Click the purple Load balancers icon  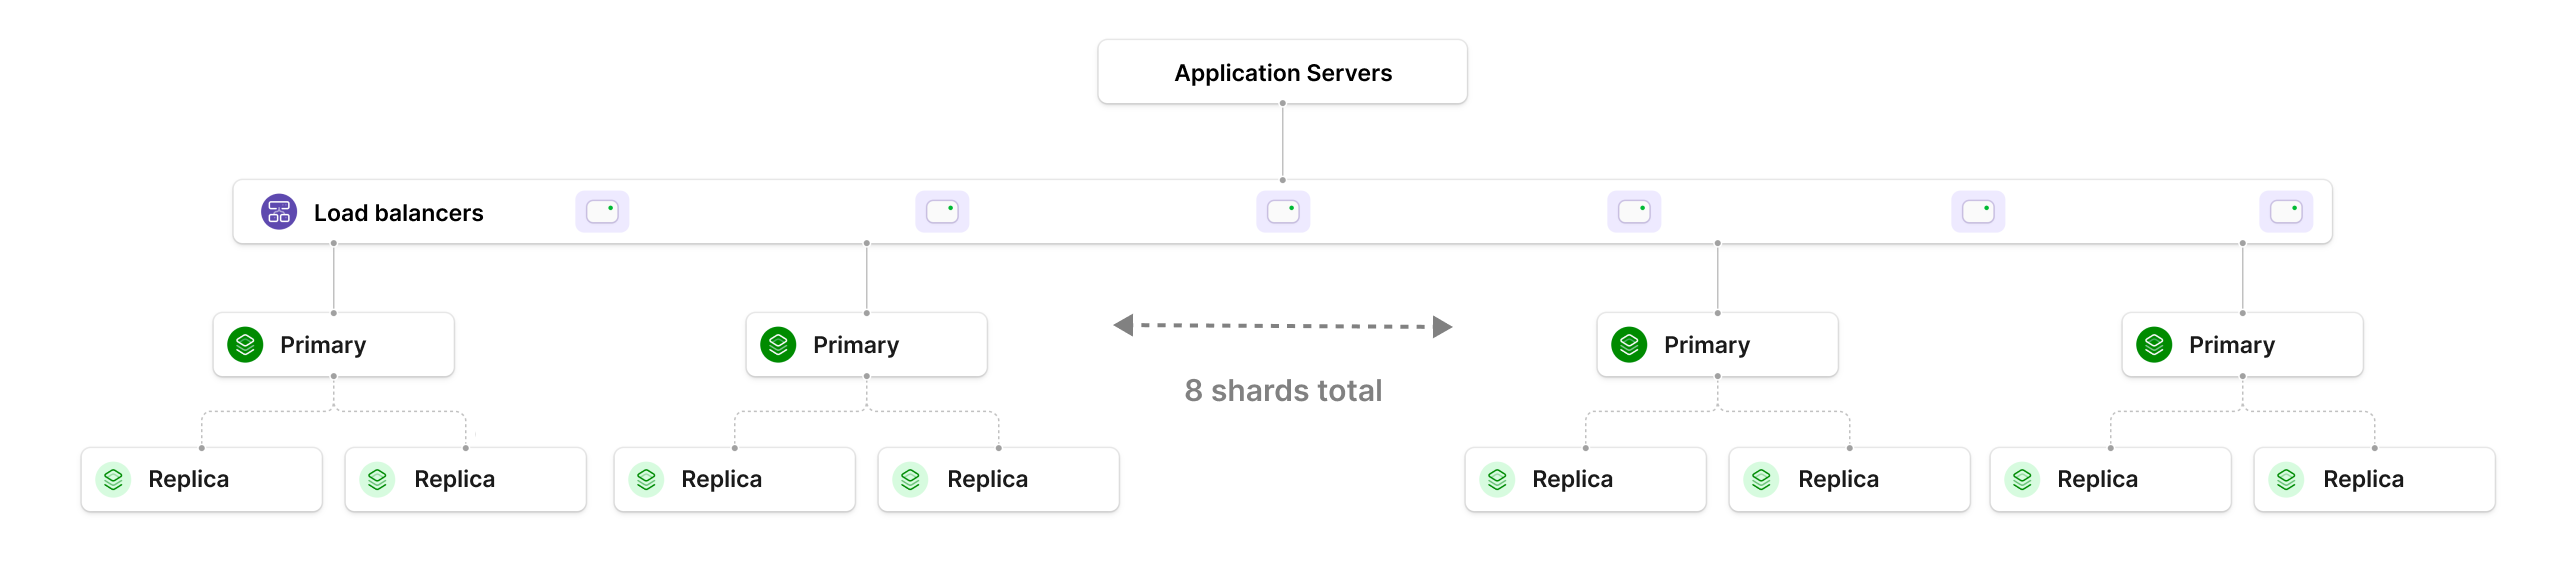279,212
